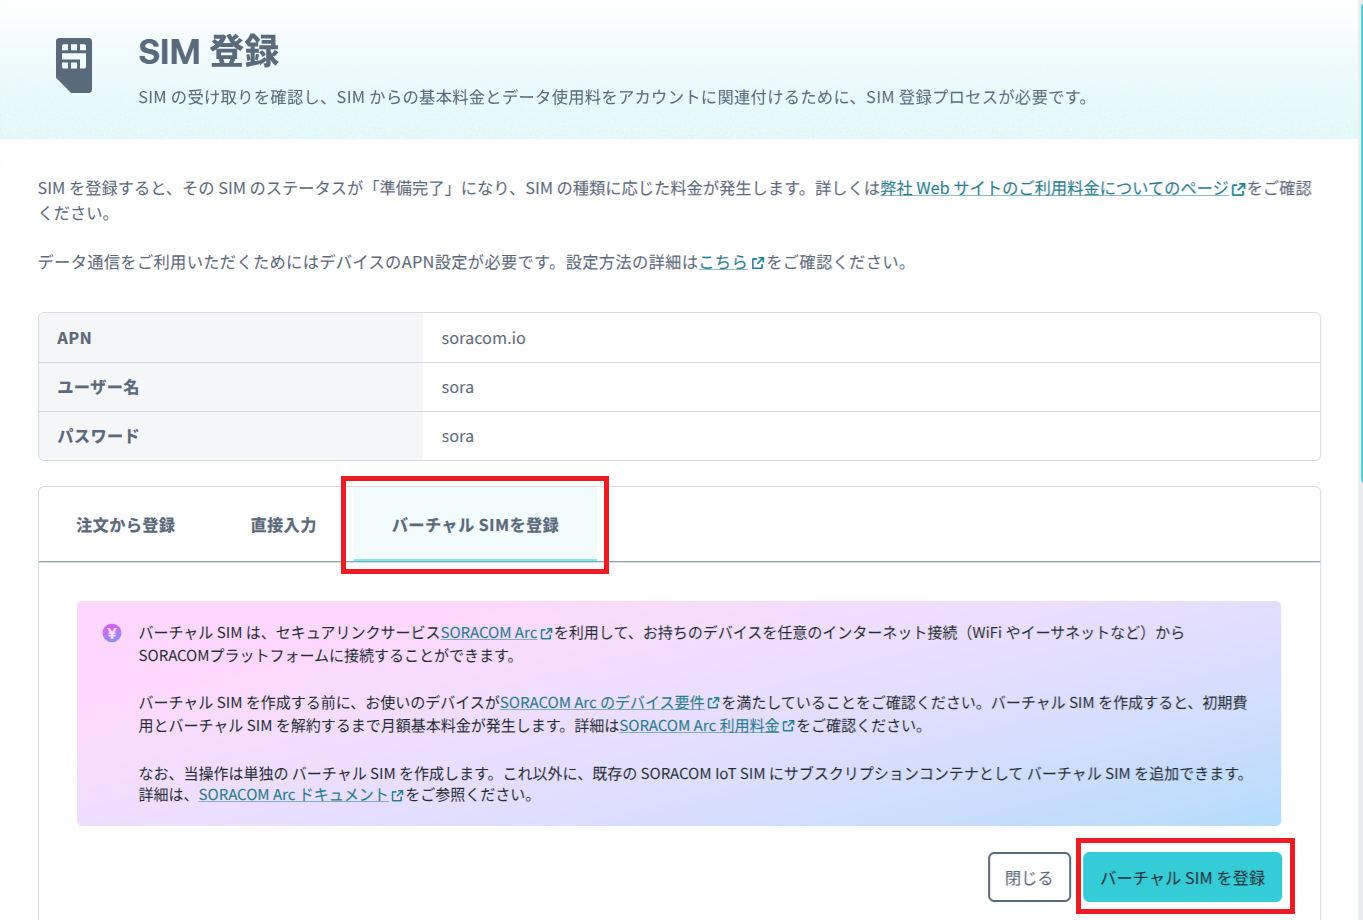Click the 閉じる button

pyautogui.click(x=1029, y=878)
